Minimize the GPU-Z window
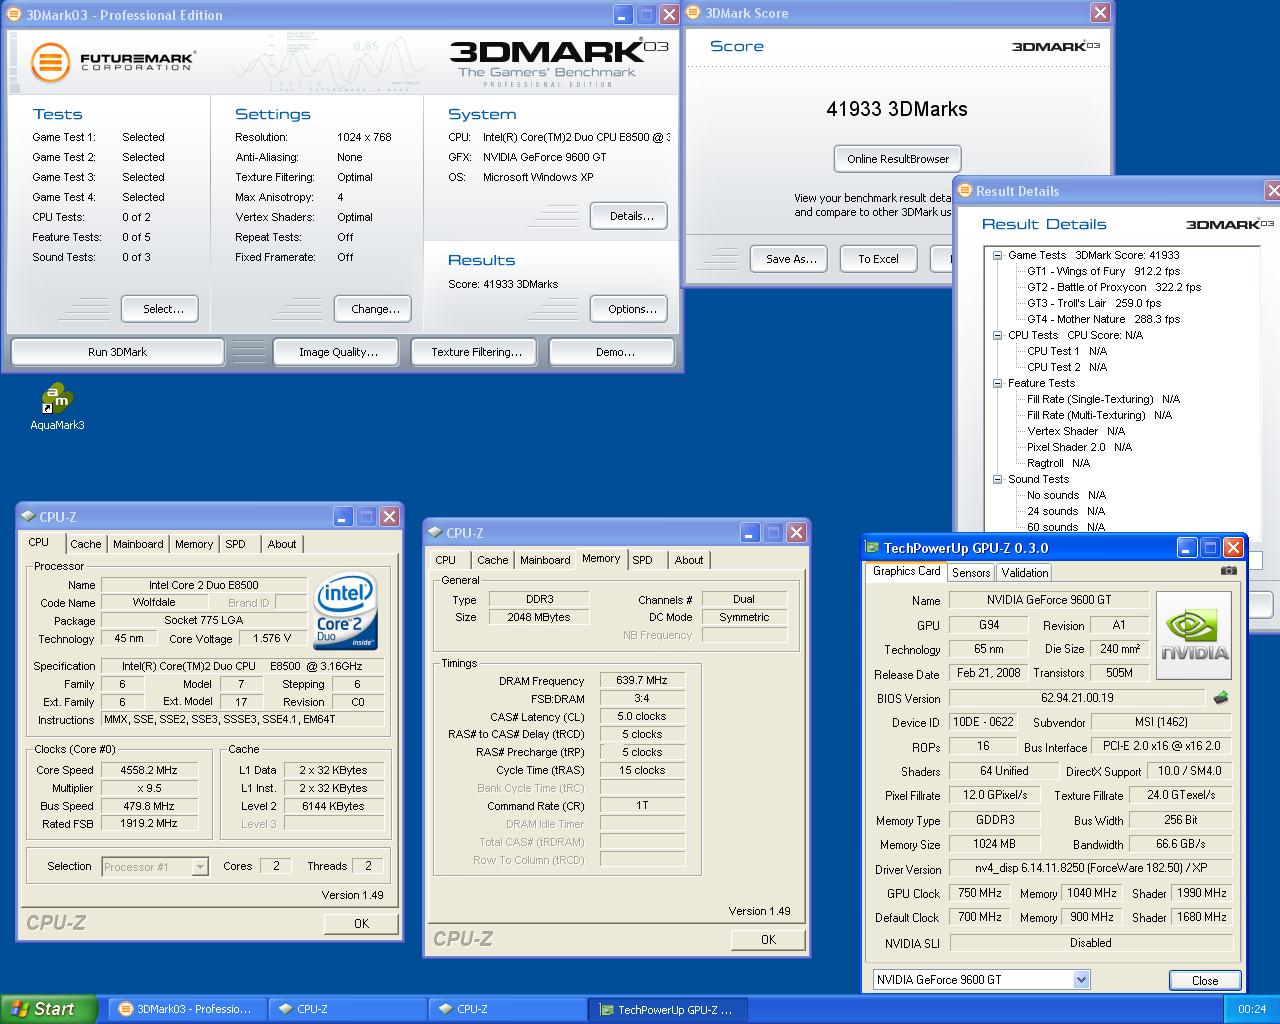1280x1024 pixels. tap(1186, 548)
